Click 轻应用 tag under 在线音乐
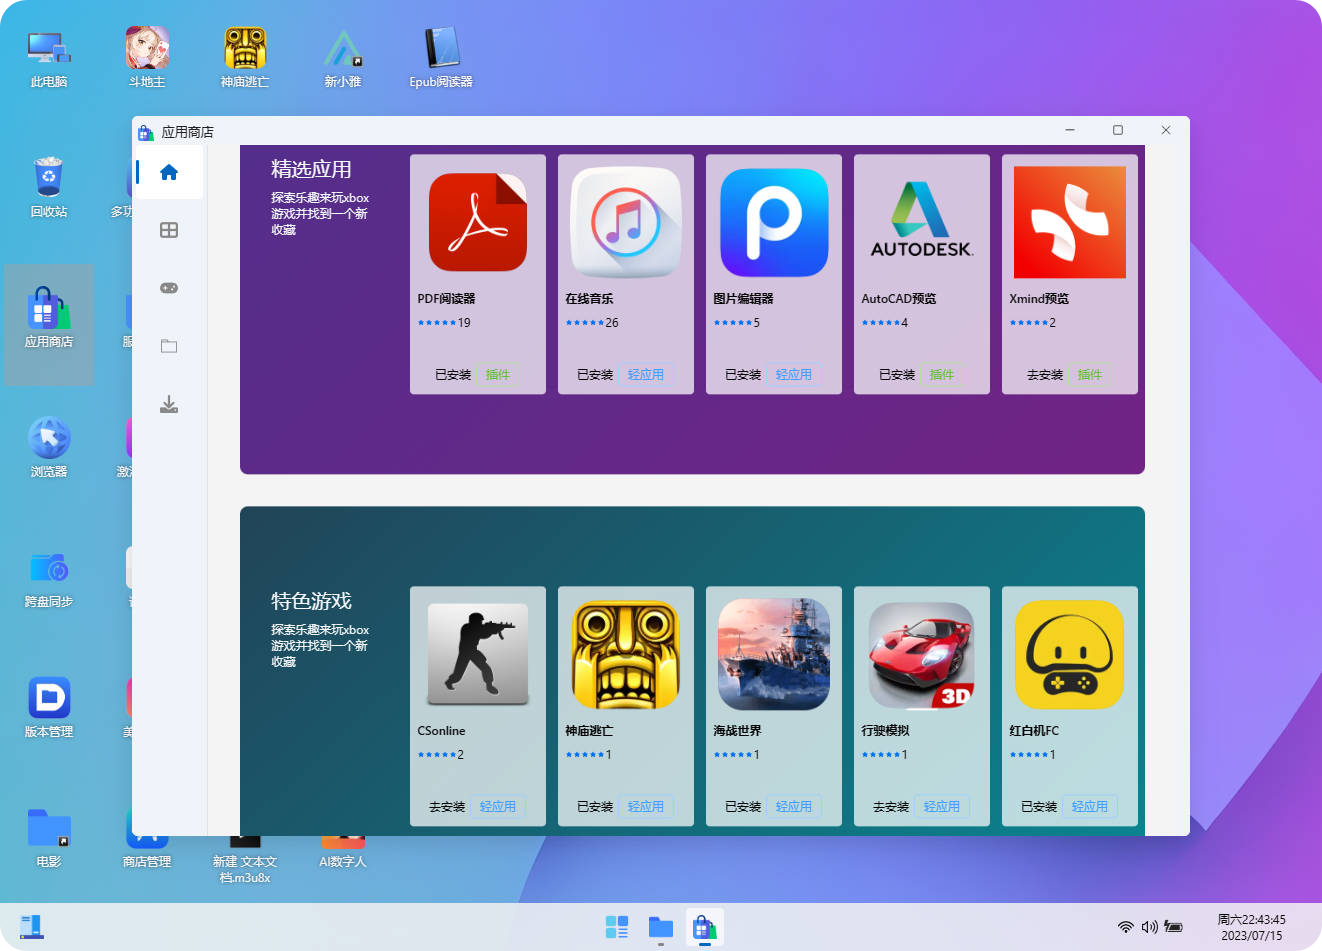This screenshot has height=951, width=1322. pyautogui.click(x=646, y=375)
